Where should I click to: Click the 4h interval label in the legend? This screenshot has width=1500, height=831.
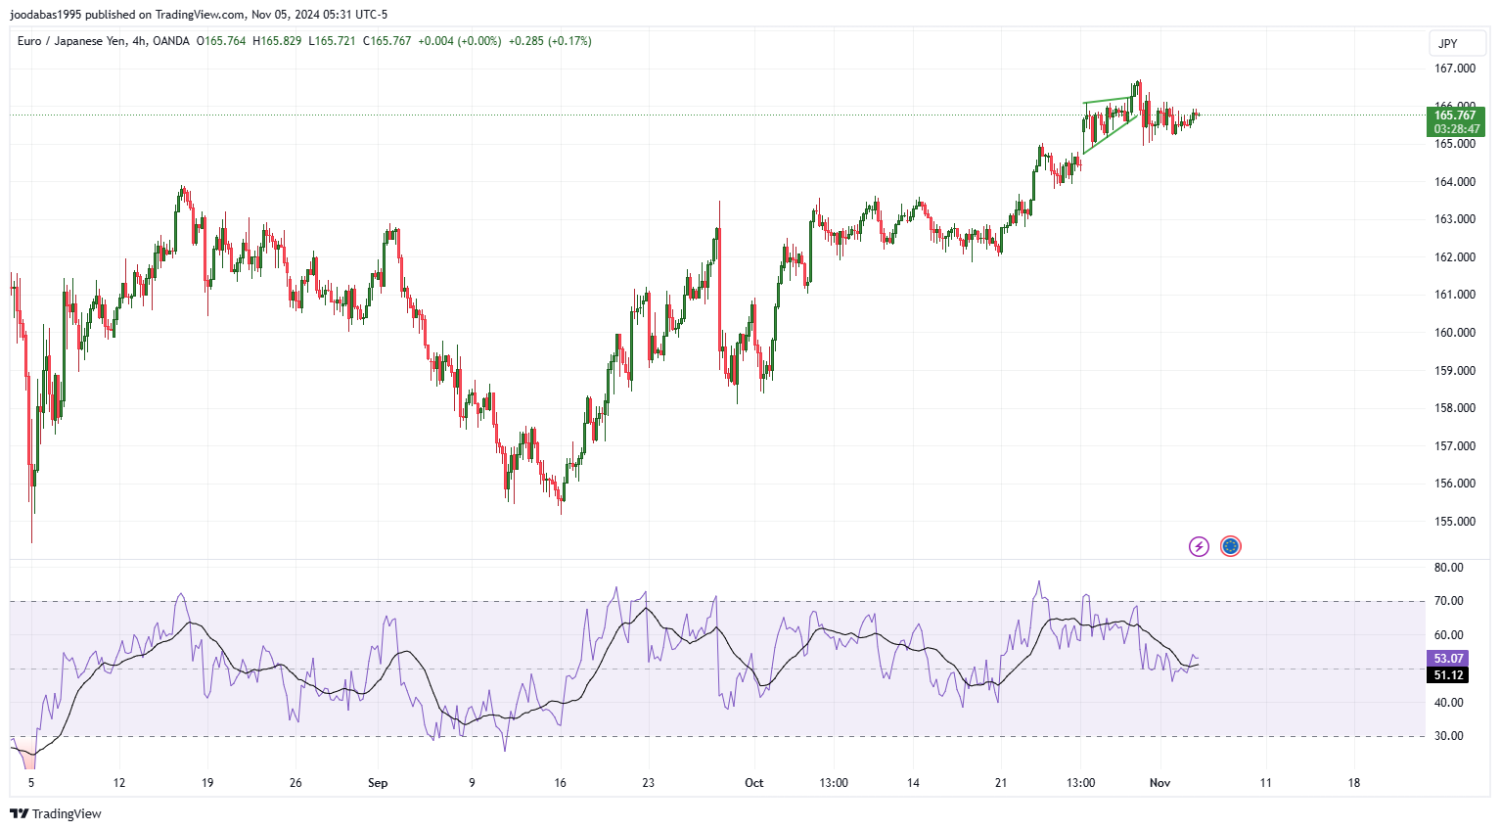(x=139, y=41)
